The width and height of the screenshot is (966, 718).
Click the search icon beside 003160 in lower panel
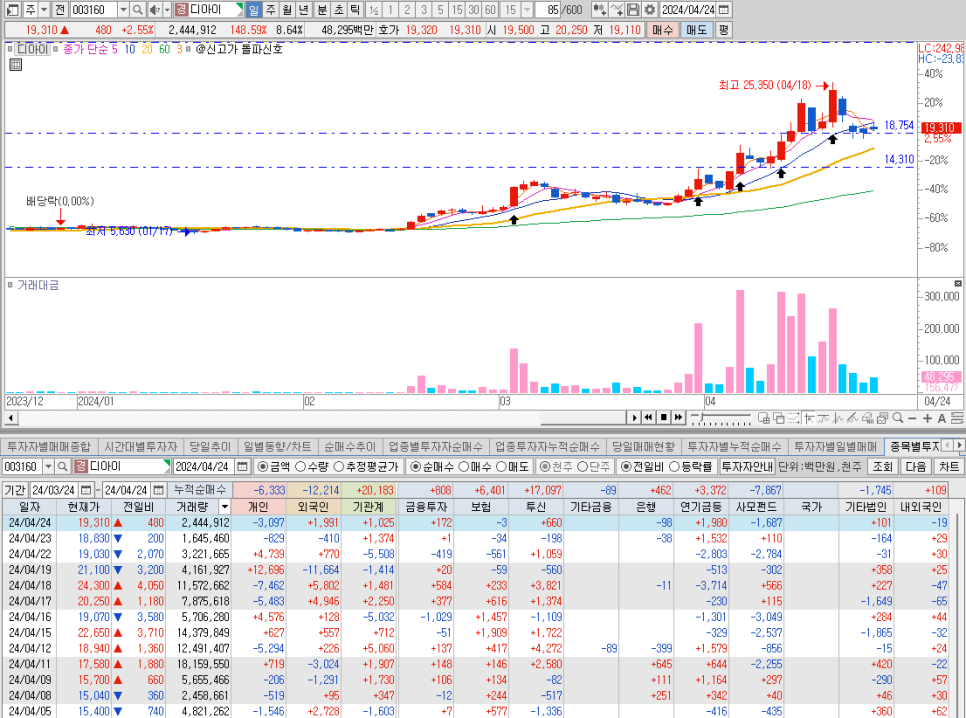point(62,467)
